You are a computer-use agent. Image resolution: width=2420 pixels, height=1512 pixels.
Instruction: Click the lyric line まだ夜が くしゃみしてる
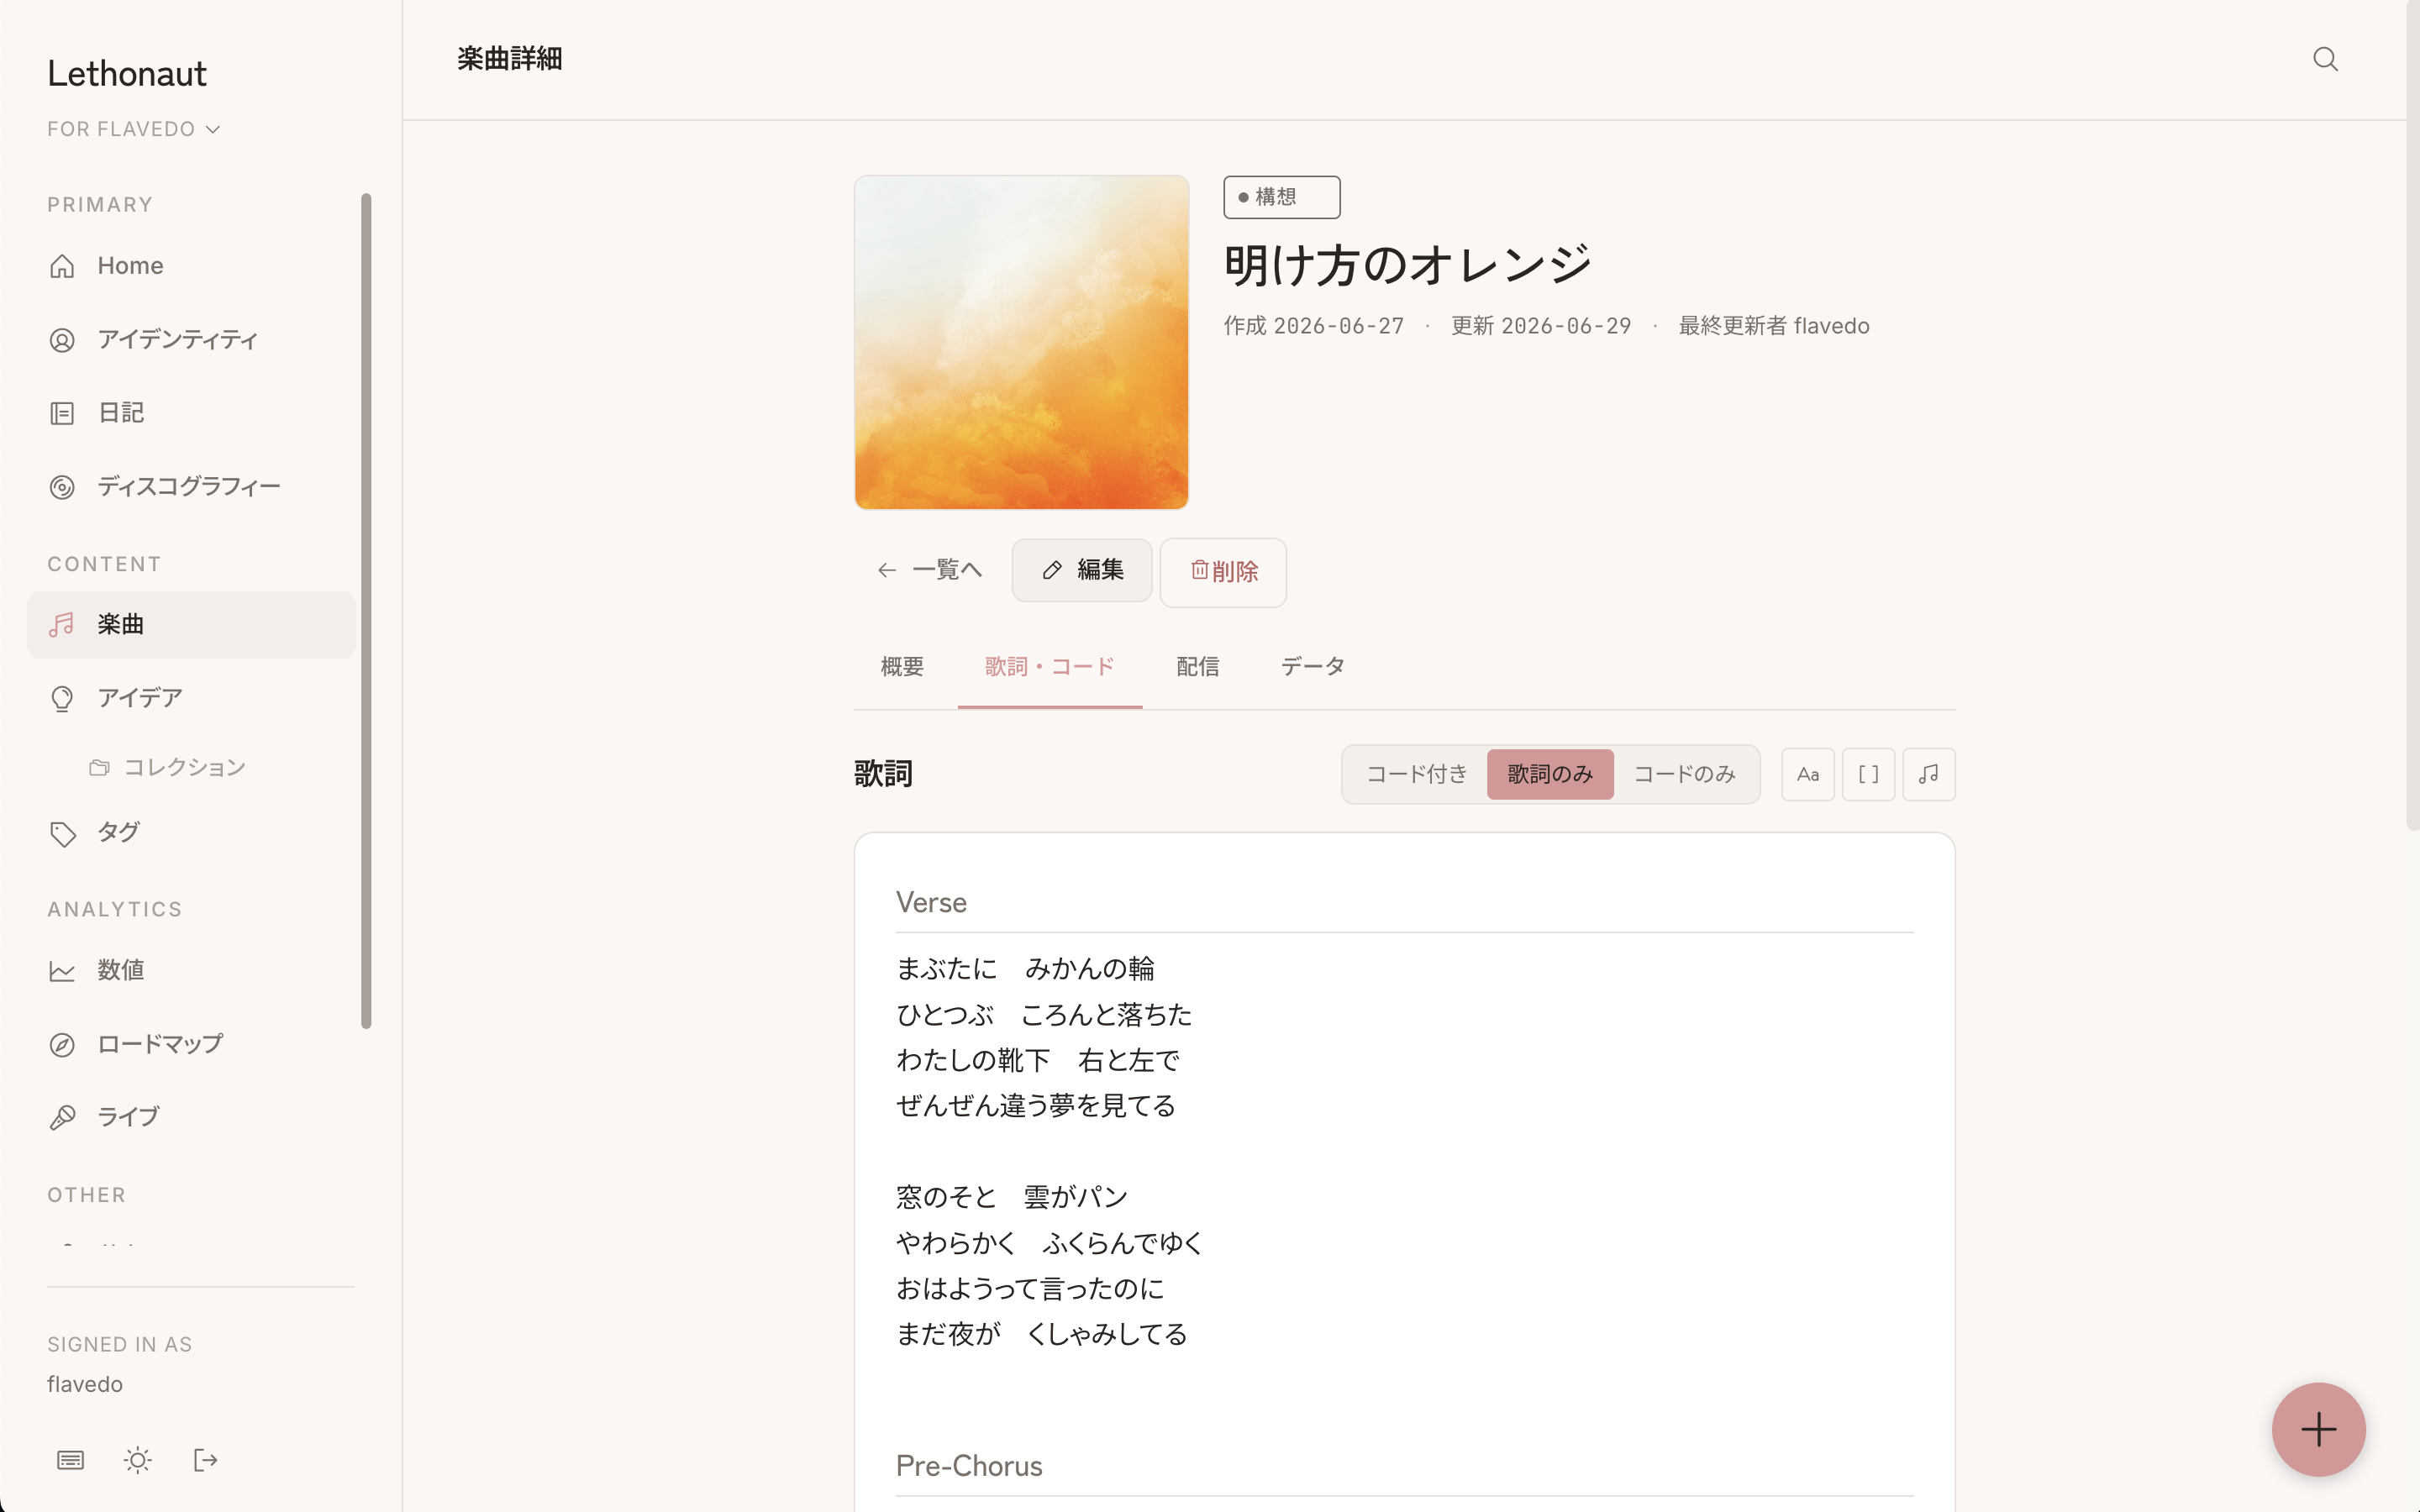coord(1042,1334)
